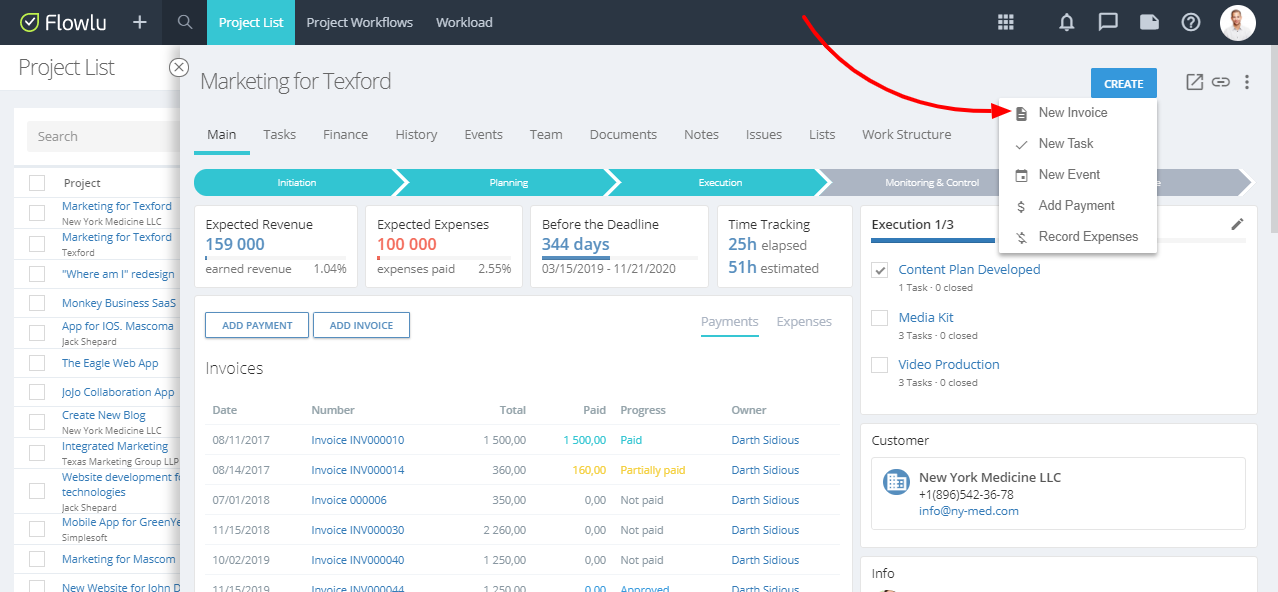Screen dimensions: 1278x592
Task: Click the 344 days deadline value
Action: (x=576, y=245)
